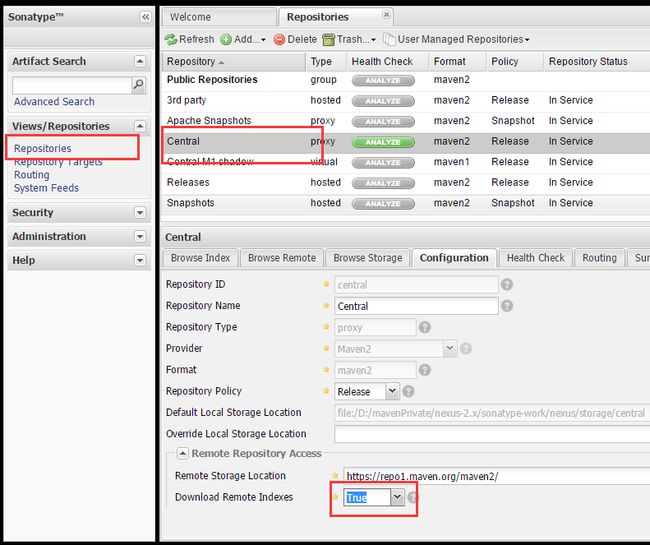Click the Remote Storage Location field
The width and height of the screenshot is (650, 545).
pos(496,476)
